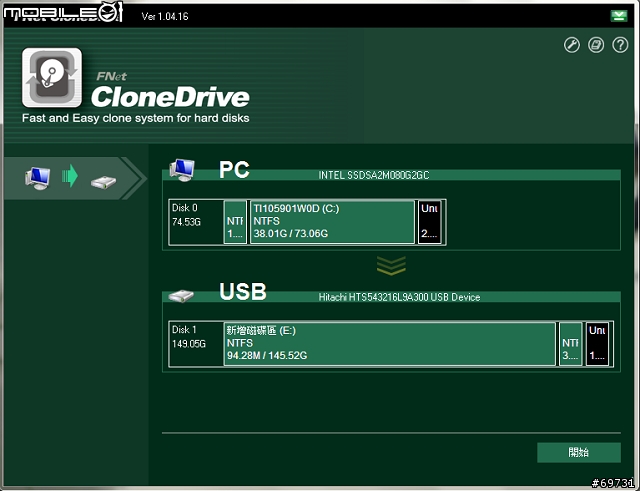Open the wrench settings icon
Screen dimensions: 640x491
571,45
